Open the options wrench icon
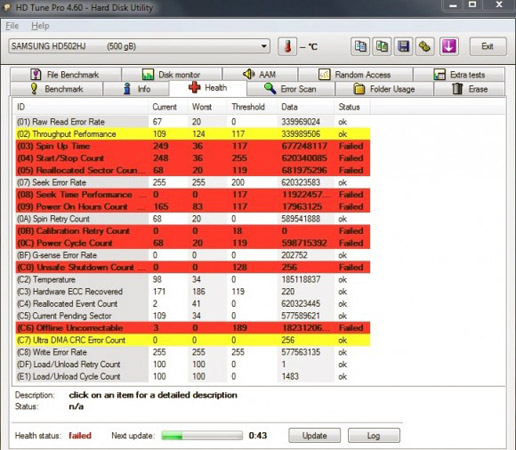This screenshot has width=516, height=450. coord(425,46)
